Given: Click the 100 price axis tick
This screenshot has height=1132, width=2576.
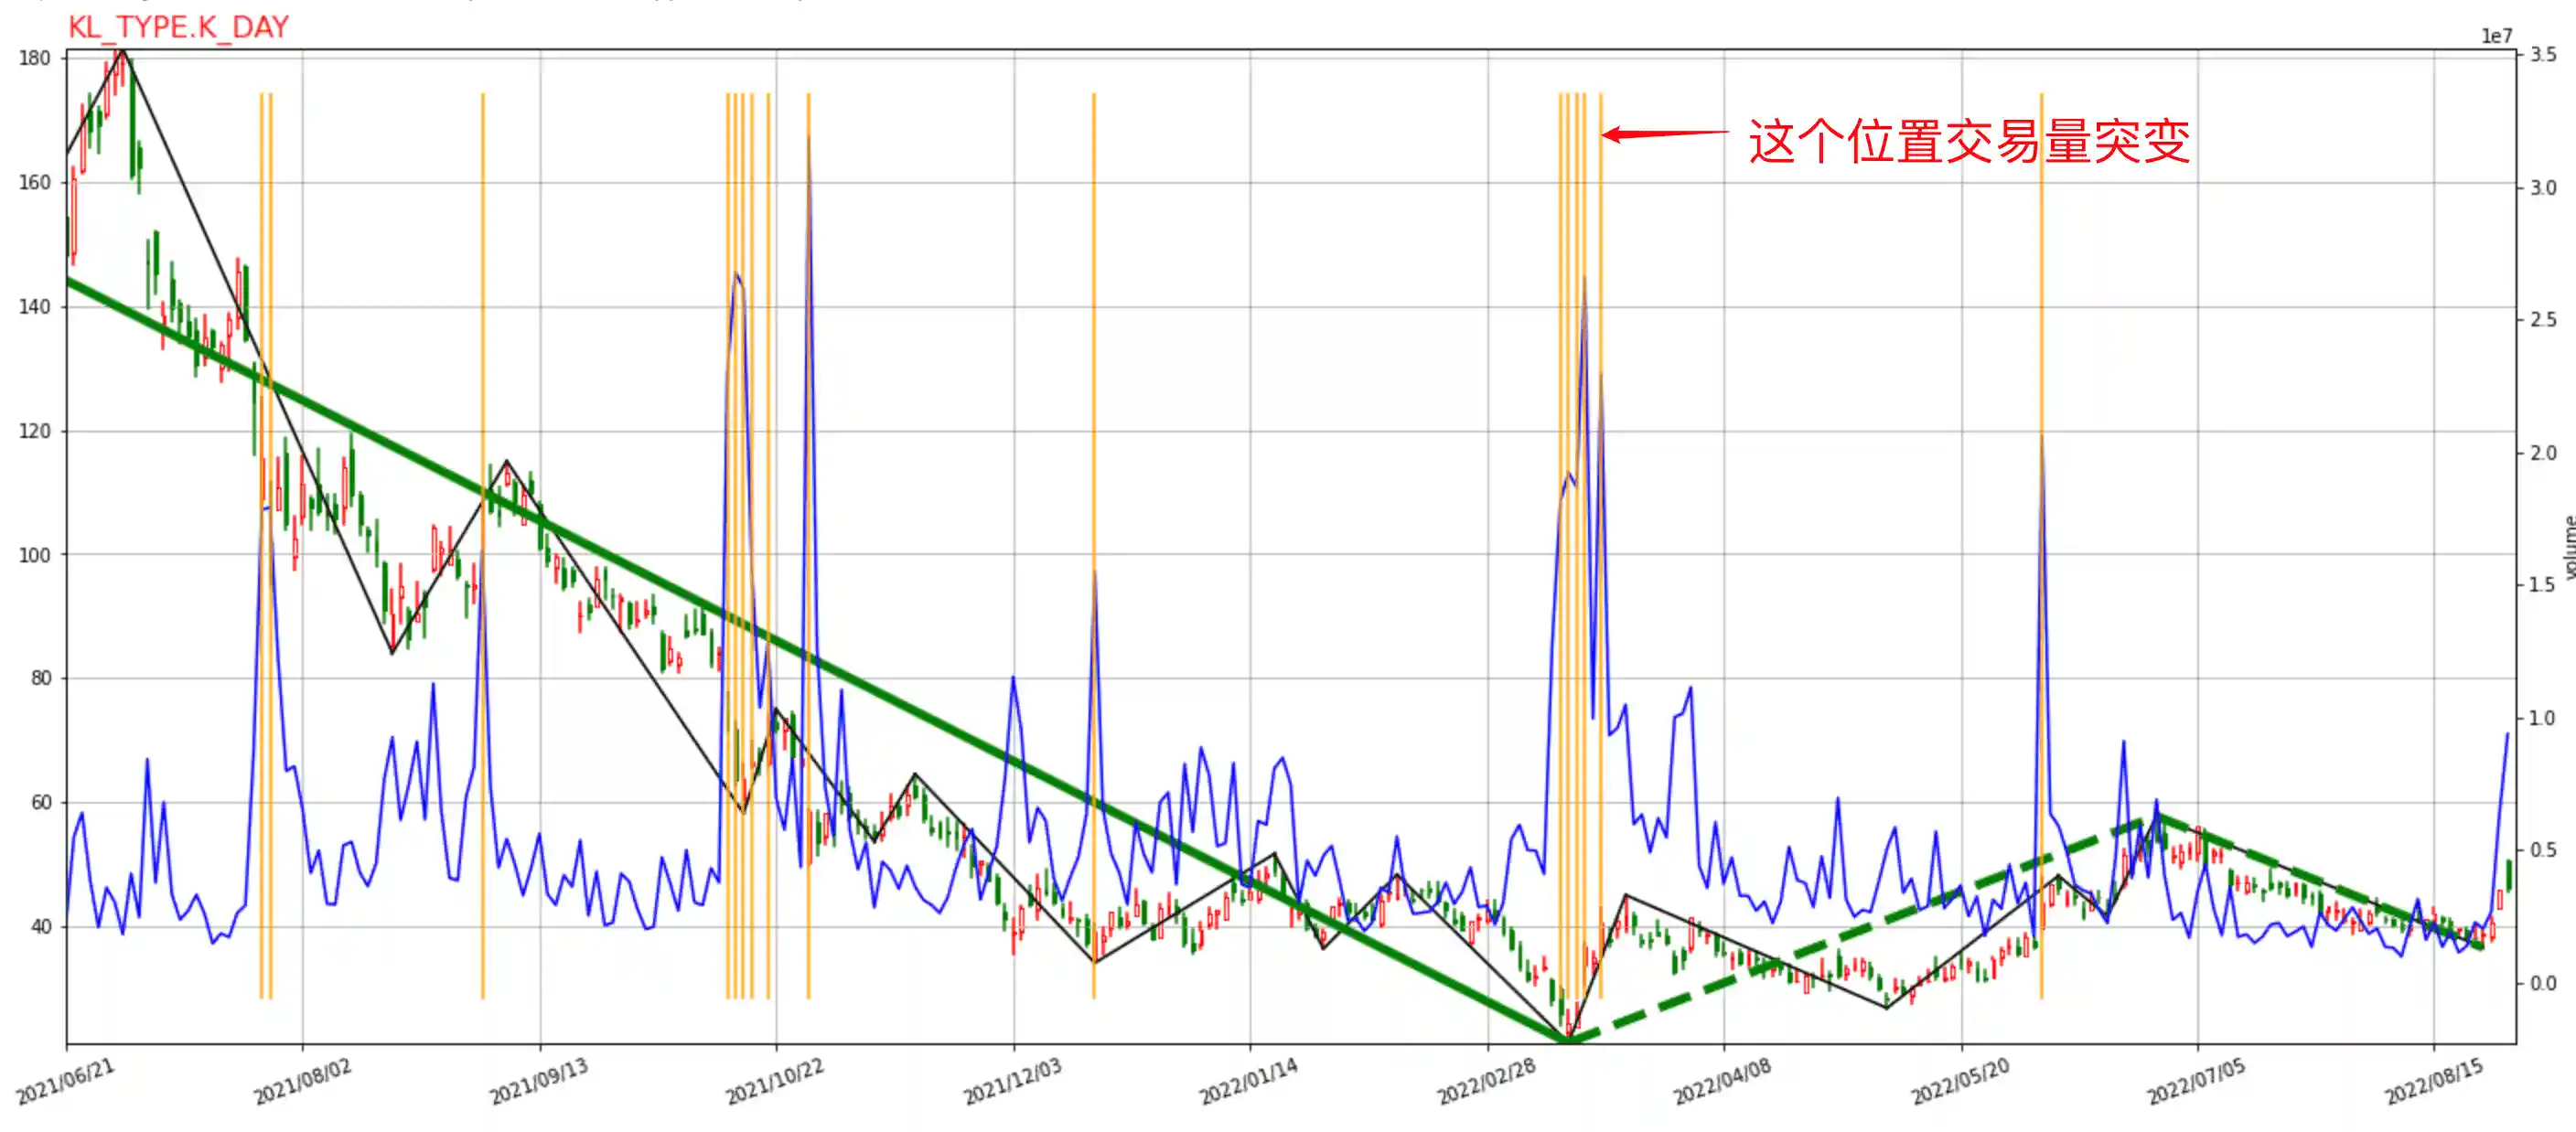Looking at the screenshot, I should [34, 555].
